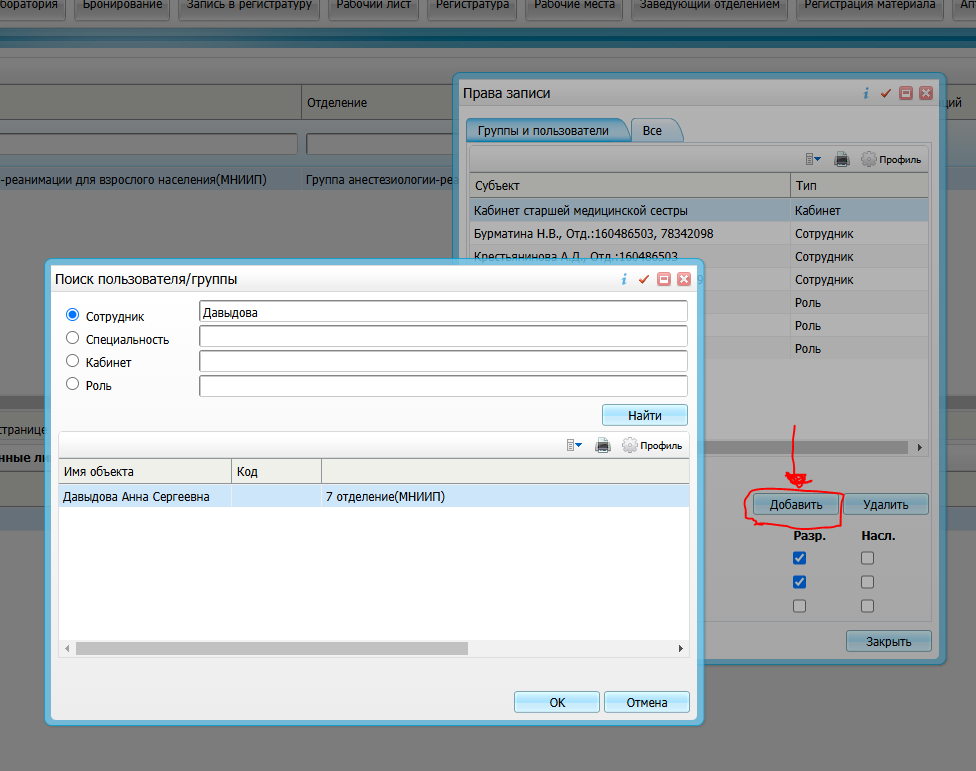Click the Сотрудник text field with Давыдова

(x=443, y=313)
